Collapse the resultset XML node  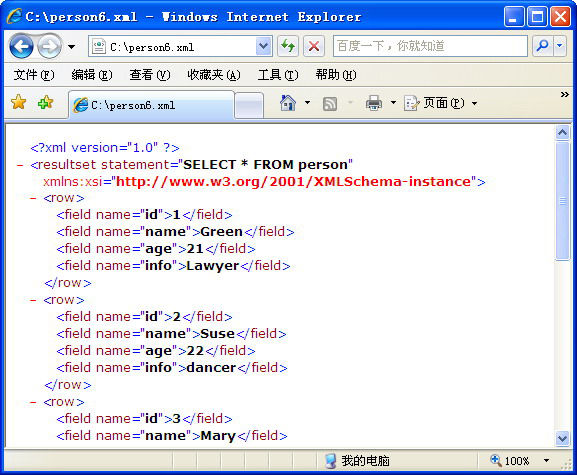(x=20, y=165)
